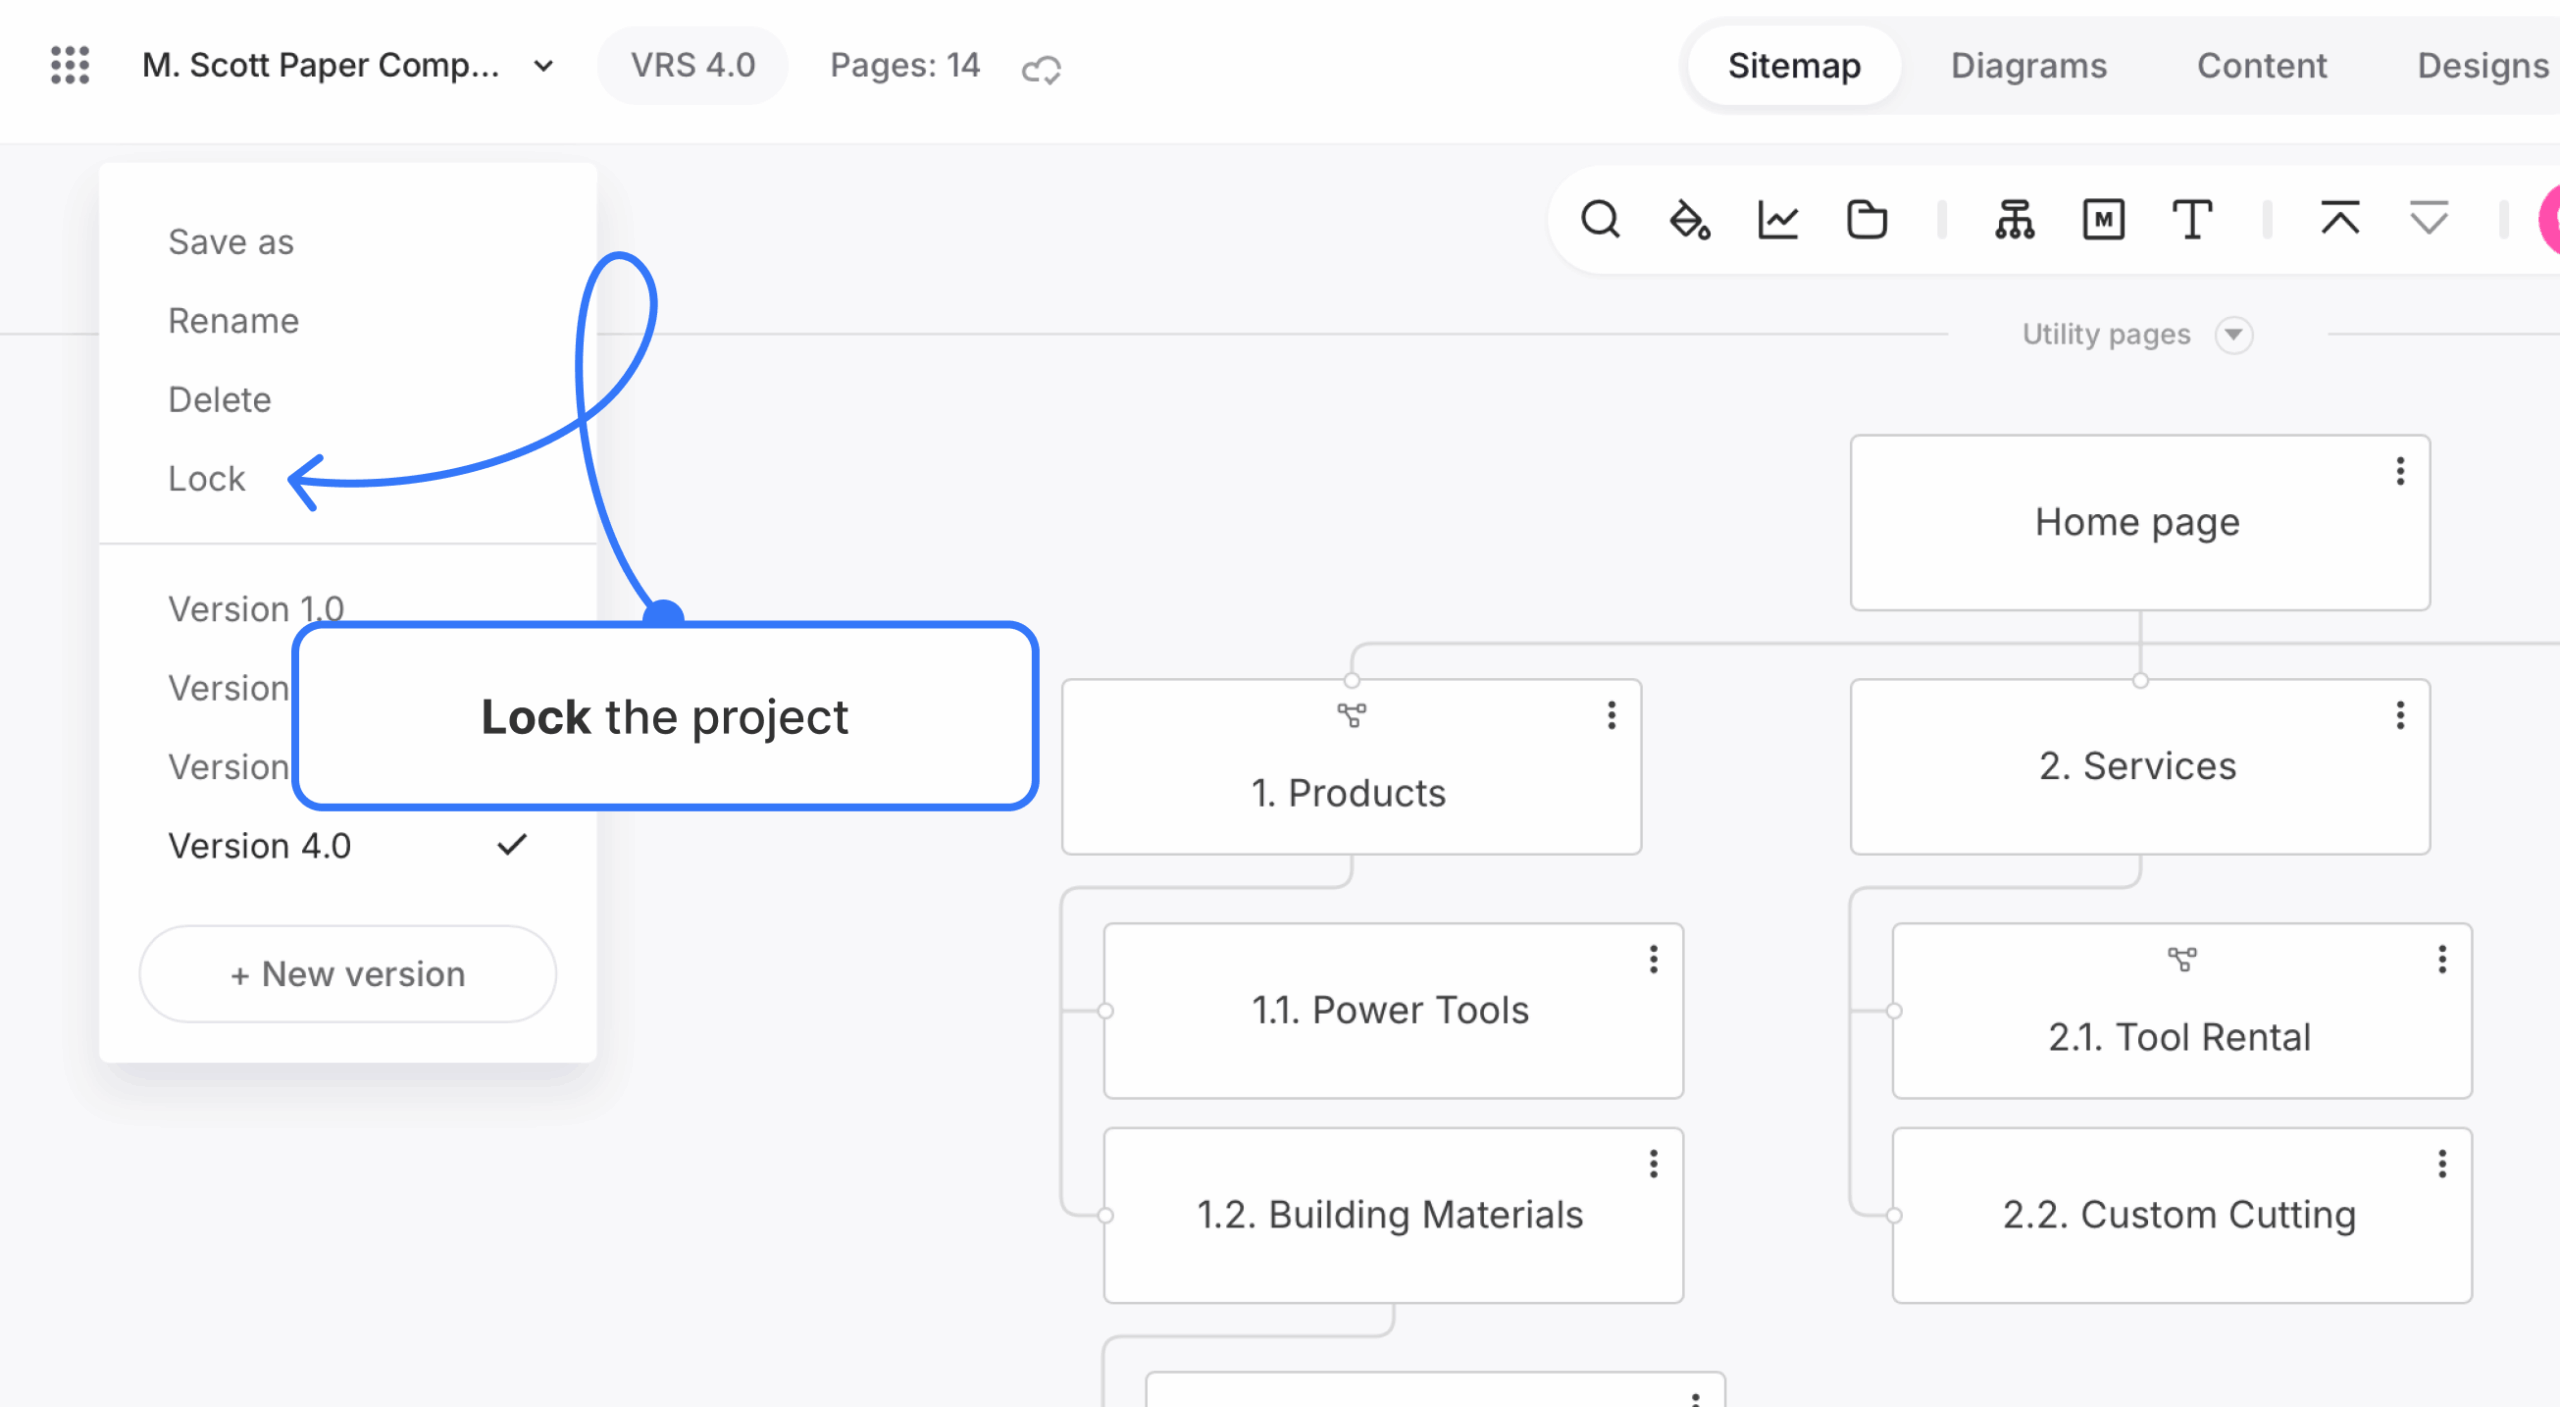This screenshot has height=1407, width=2560.
Task: Select the 2.2. Custom Cutting card
Action: [2182, 1215]
